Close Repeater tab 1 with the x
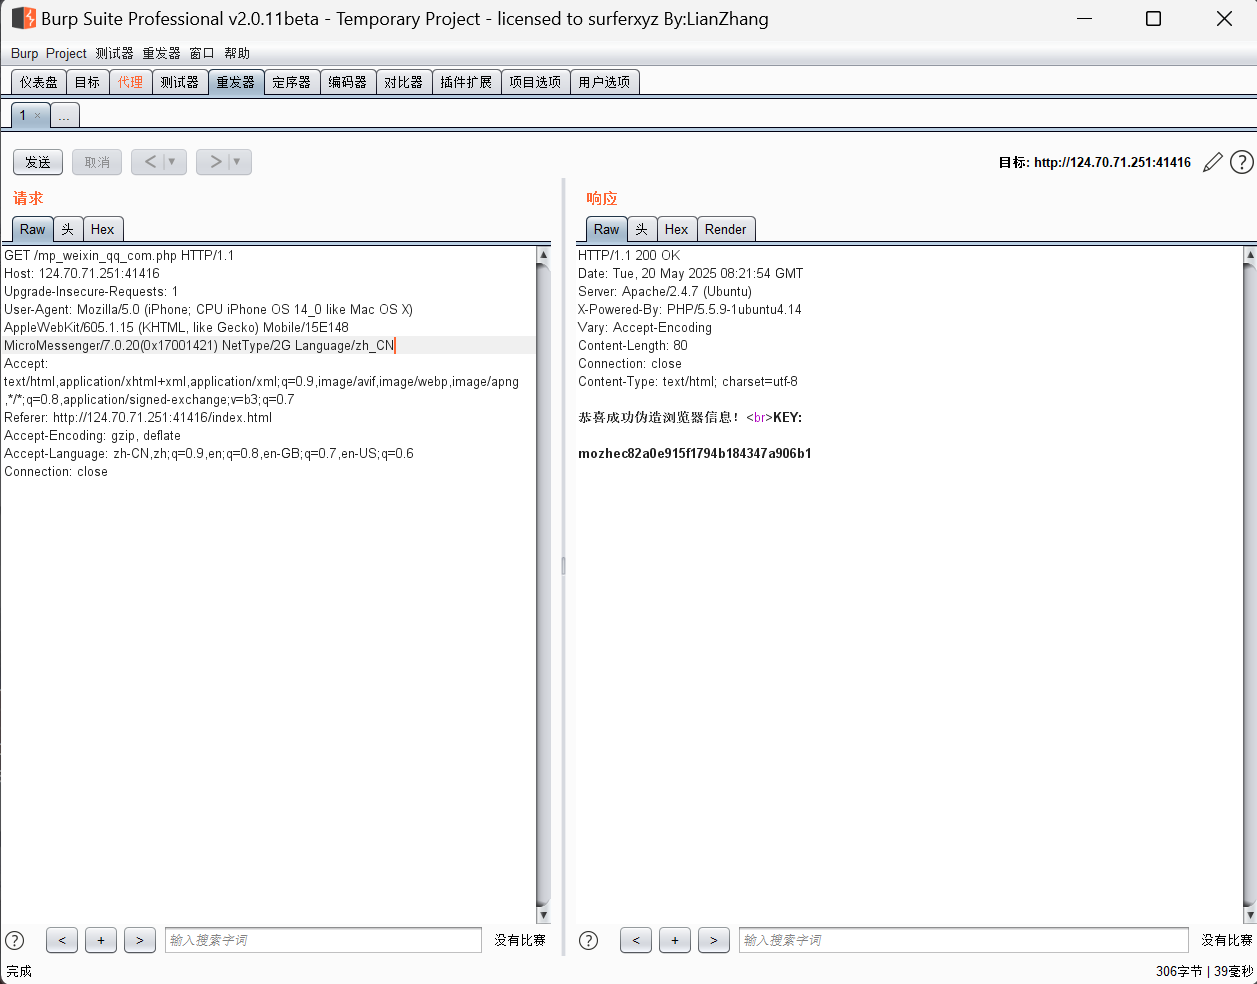1257x984 pixels. pos(38,116)
